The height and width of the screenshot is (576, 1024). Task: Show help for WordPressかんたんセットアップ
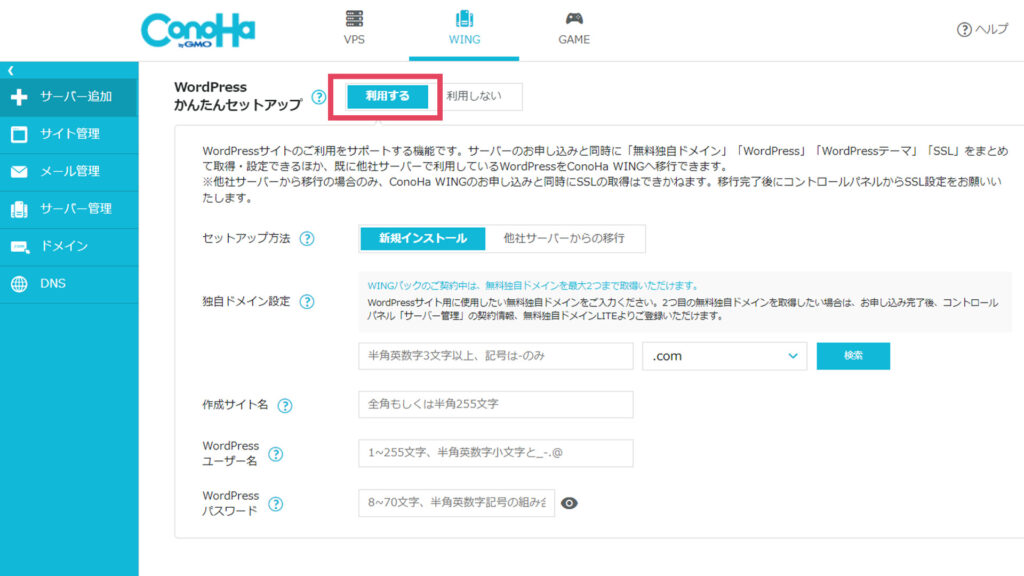(318, 97)
